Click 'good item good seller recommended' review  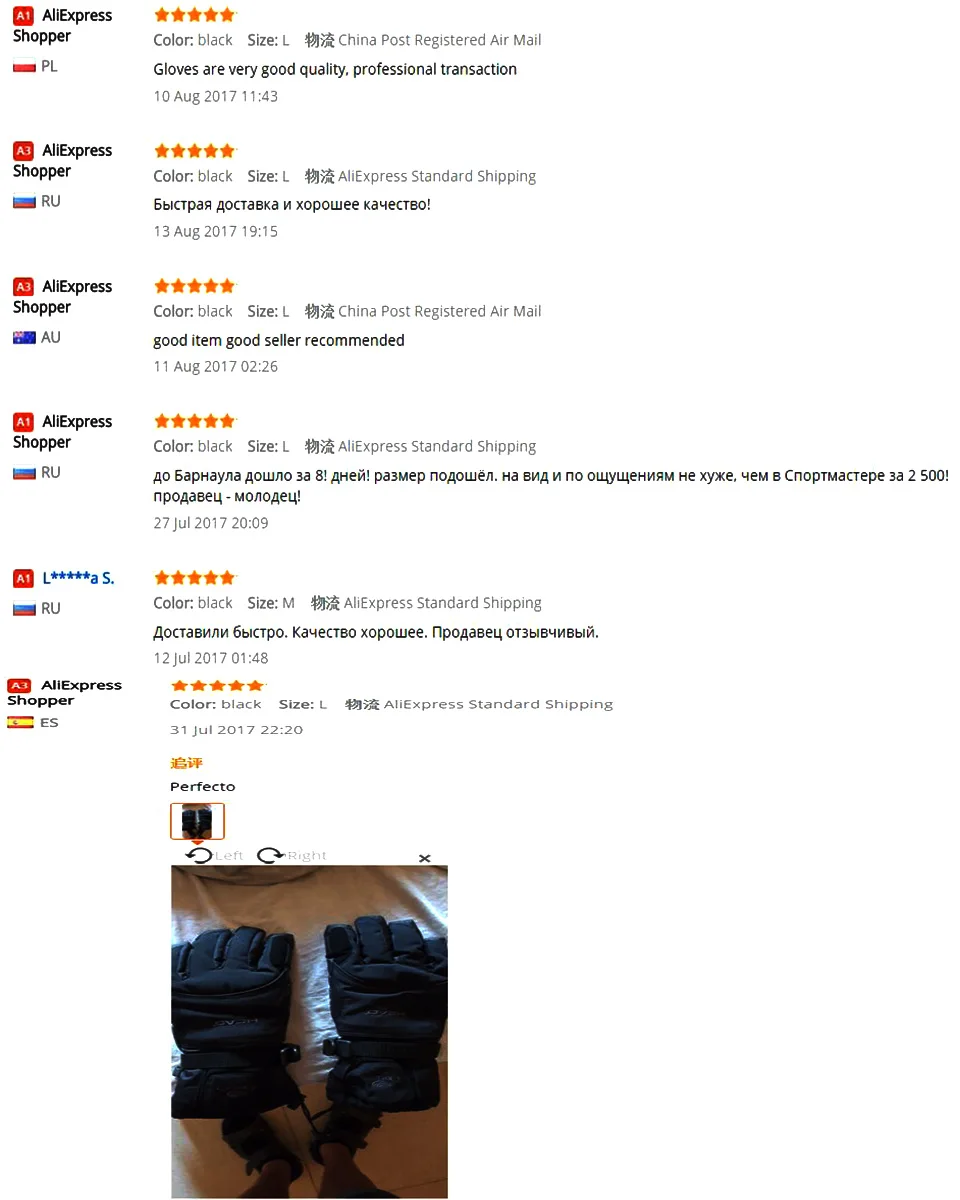point(279,340)
